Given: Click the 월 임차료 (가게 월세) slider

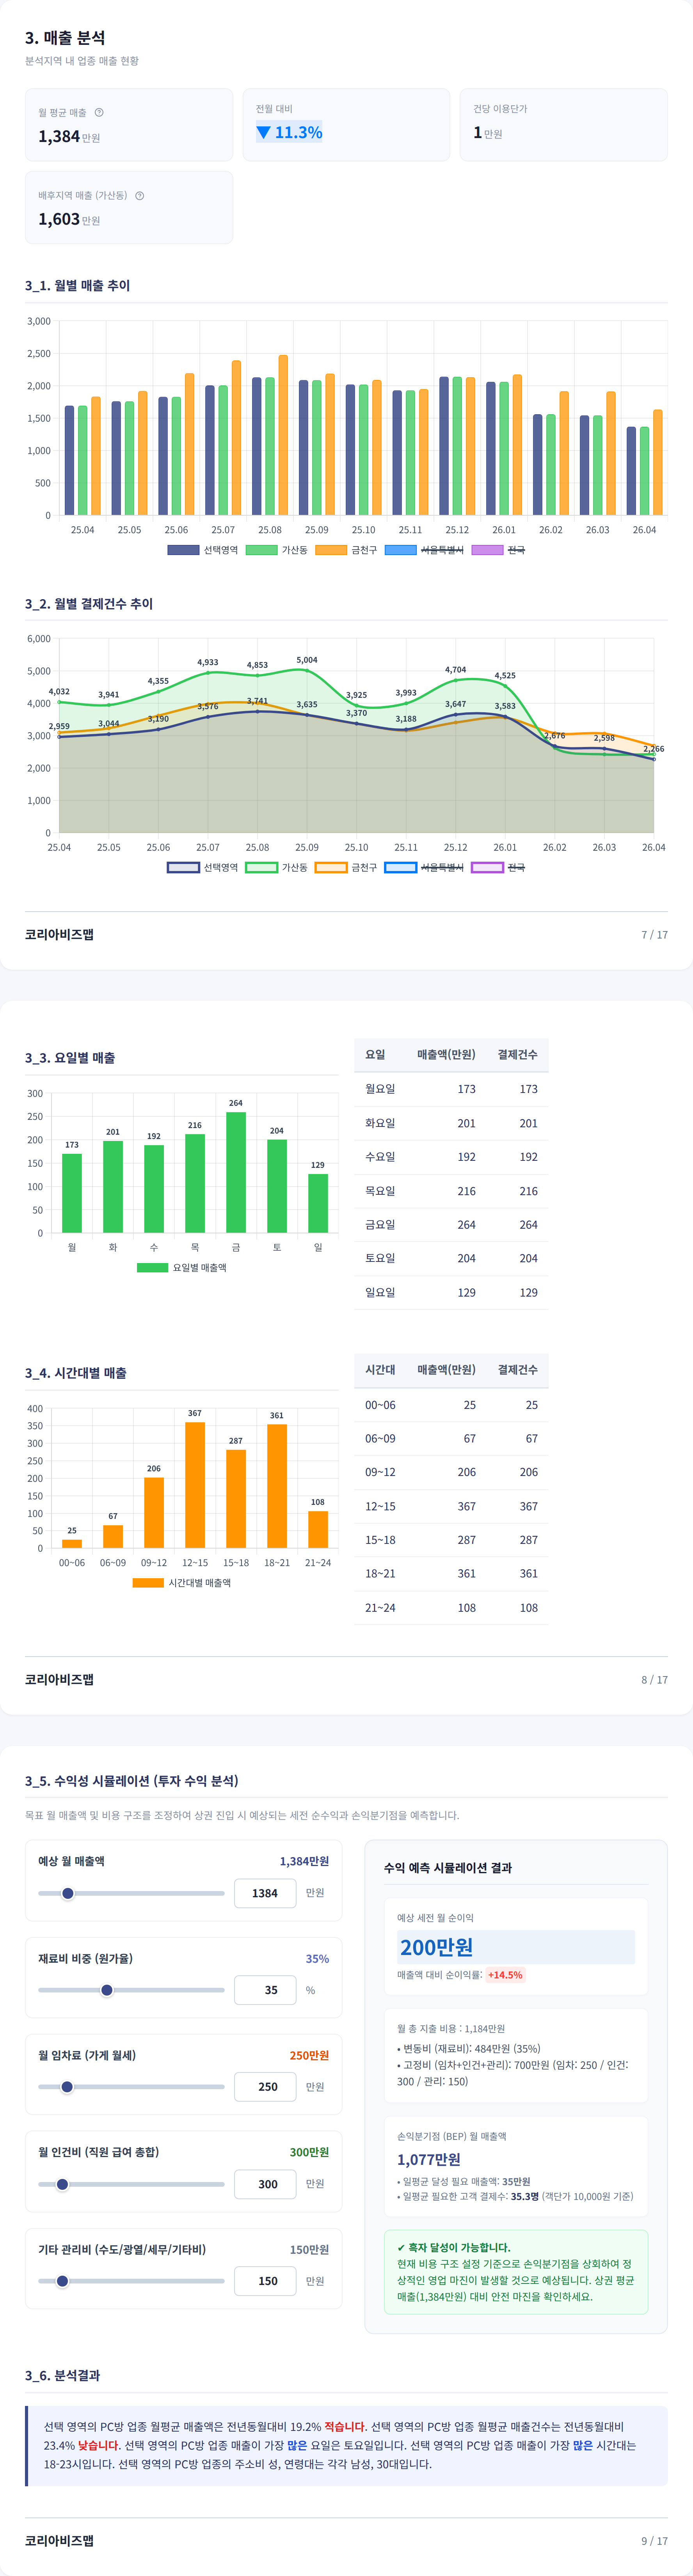Looking at the screenshot, I should 131,2087.
